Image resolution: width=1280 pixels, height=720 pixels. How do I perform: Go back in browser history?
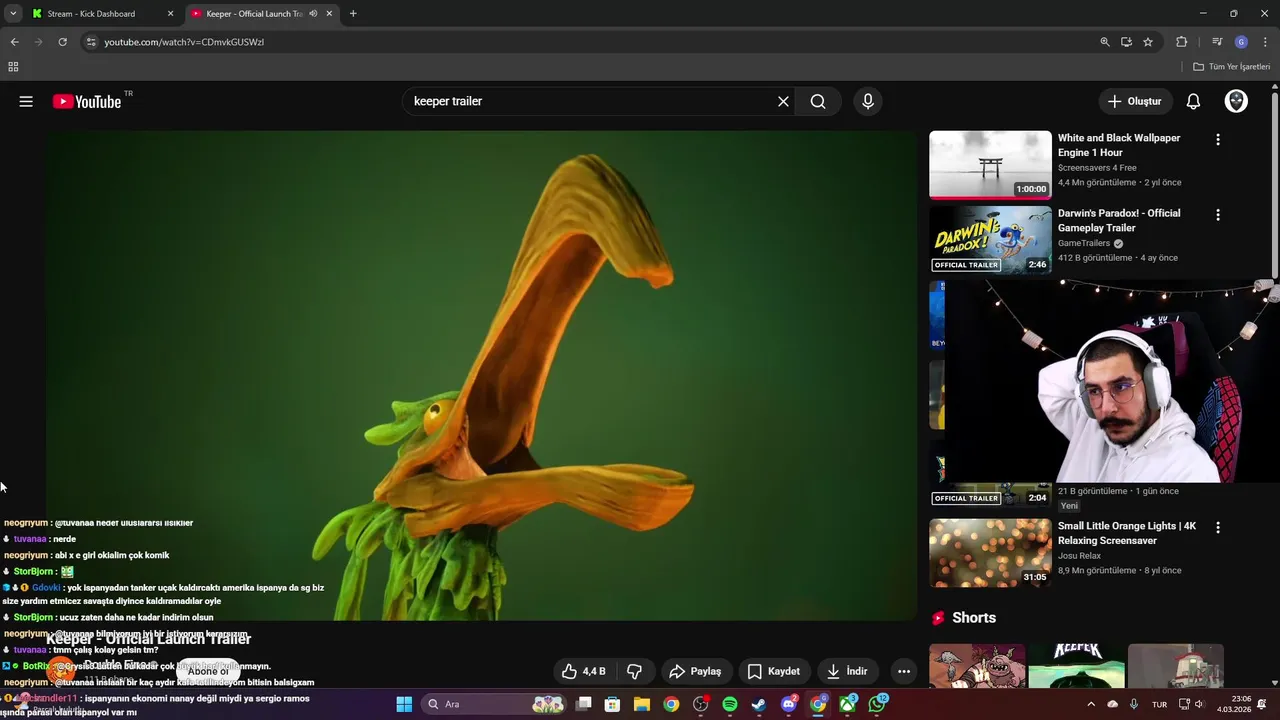14,42
